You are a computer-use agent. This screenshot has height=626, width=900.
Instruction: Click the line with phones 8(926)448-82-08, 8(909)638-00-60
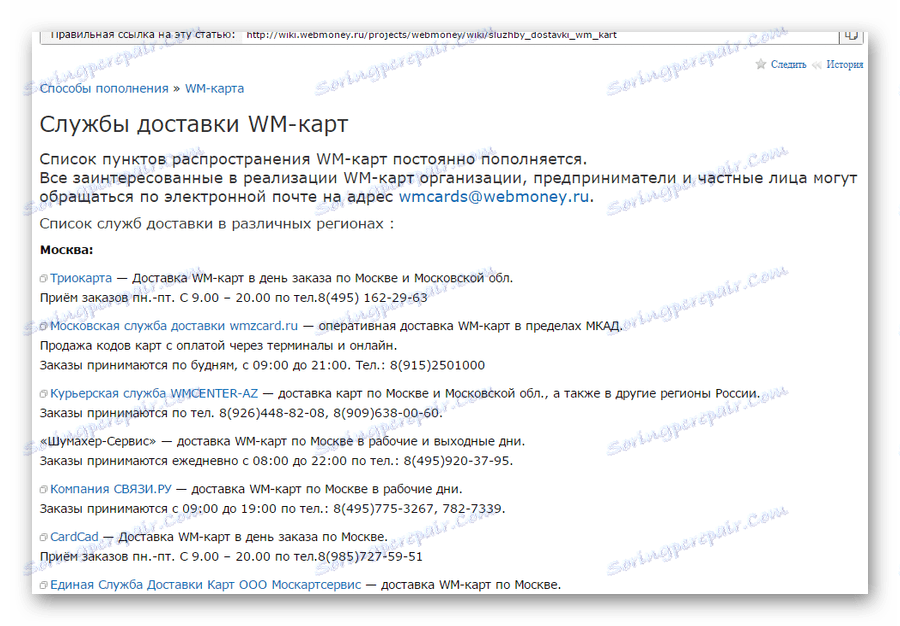(241, 413)
